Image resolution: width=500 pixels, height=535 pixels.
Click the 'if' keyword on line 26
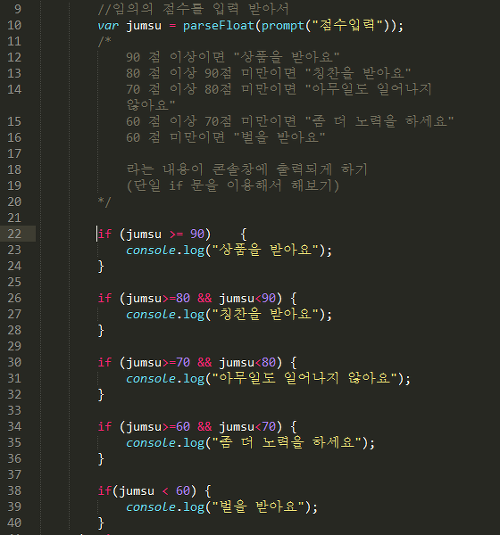tap(105, 298)
